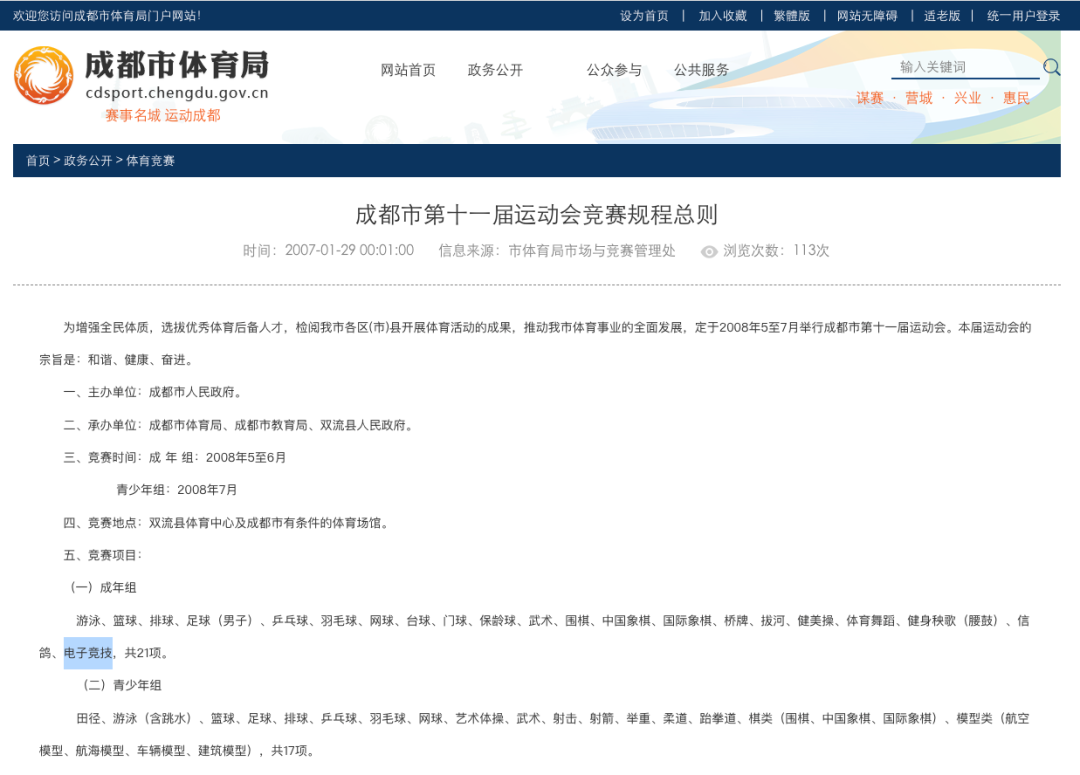The image size is (1080, 775).
Task: Click 统一用户登录 to log in
Action: pos(1023,16)
